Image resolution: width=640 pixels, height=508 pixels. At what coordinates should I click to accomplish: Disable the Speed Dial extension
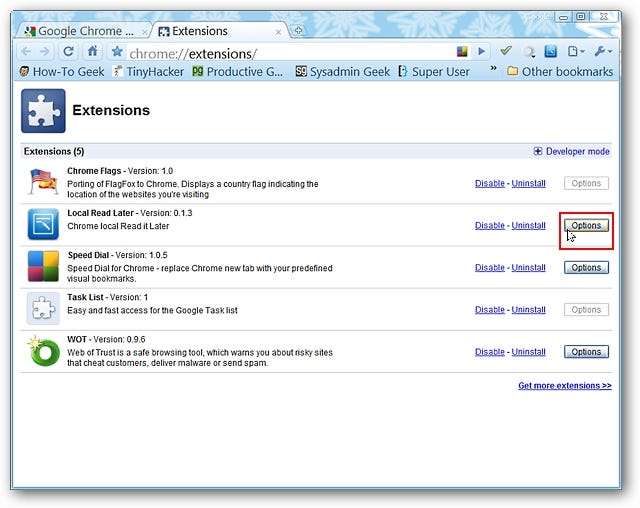pos(490,268)
